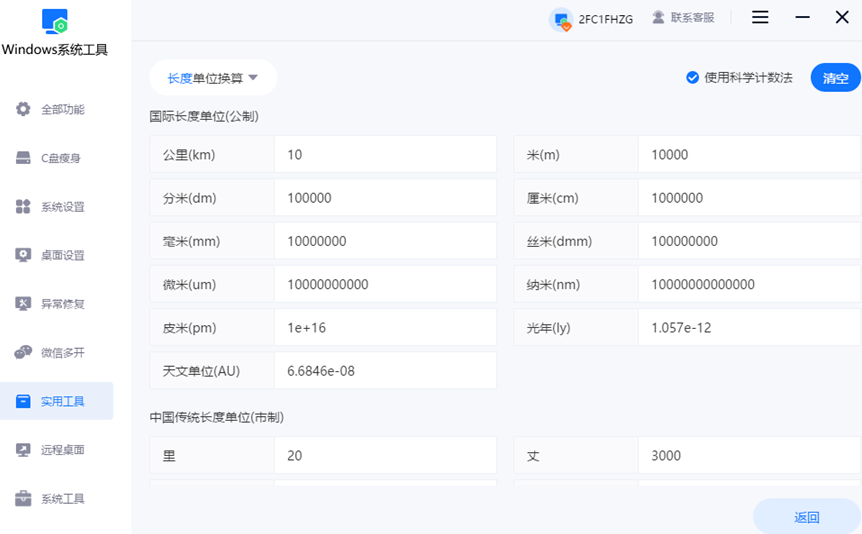The height and width of the screenshot is (534, 862).
Task: Click the 里 field showing 20
Action: 385,455
